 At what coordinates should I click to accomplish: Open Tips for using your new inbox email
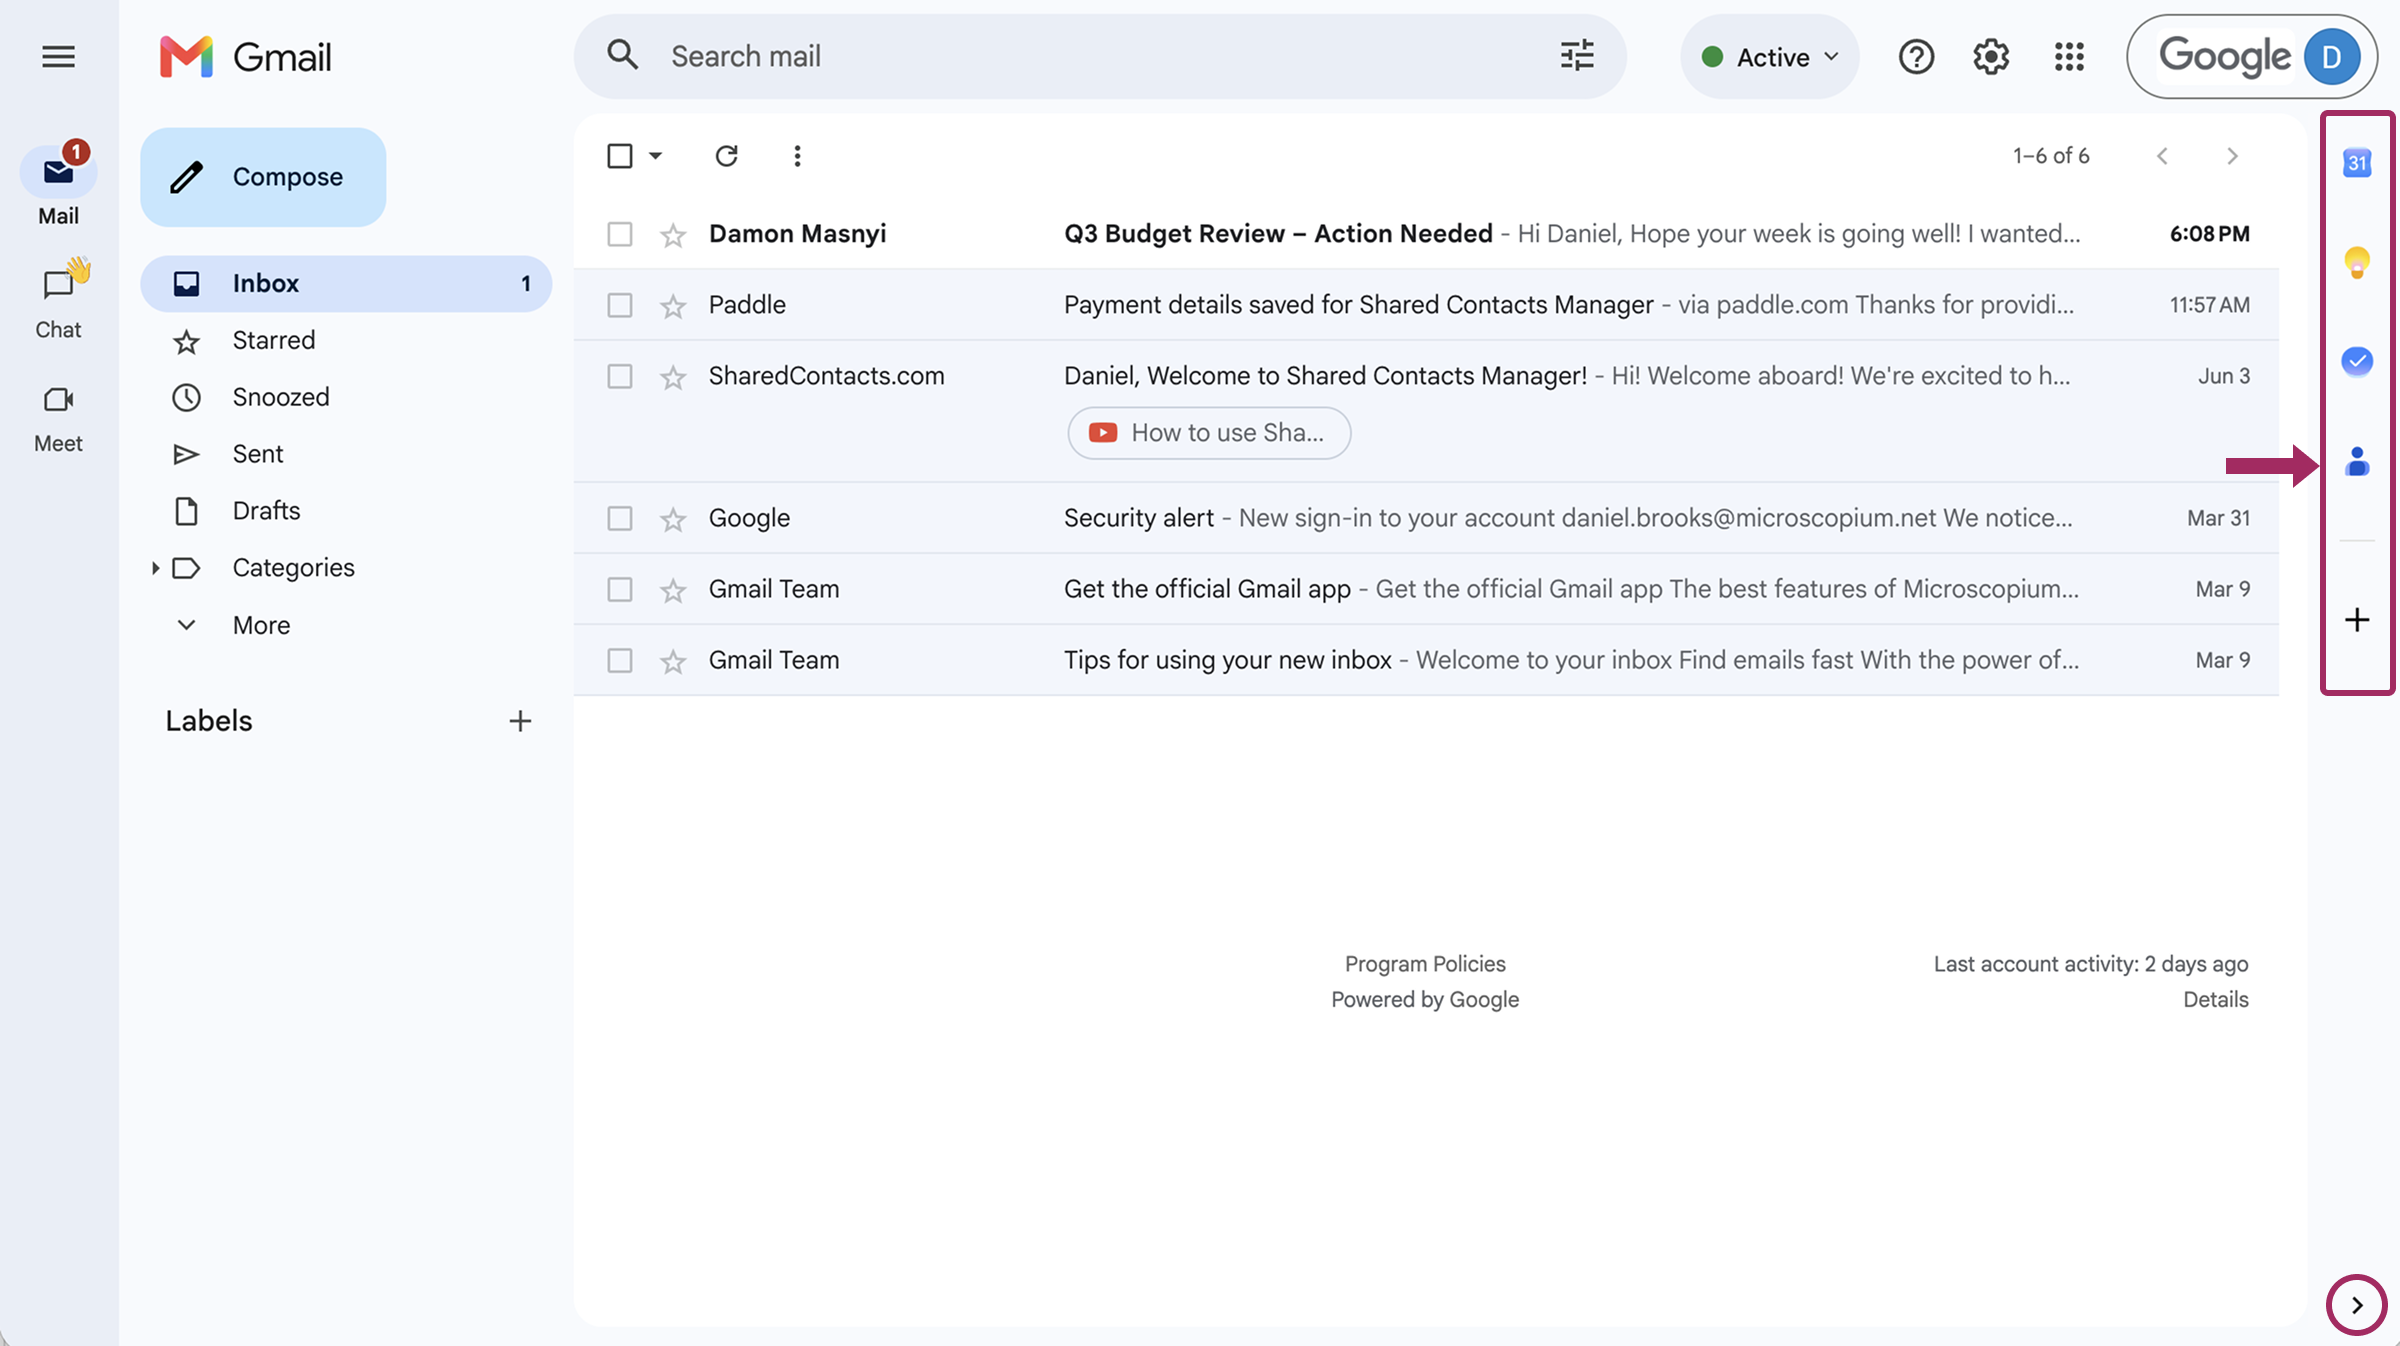[x=1426, y=660]
